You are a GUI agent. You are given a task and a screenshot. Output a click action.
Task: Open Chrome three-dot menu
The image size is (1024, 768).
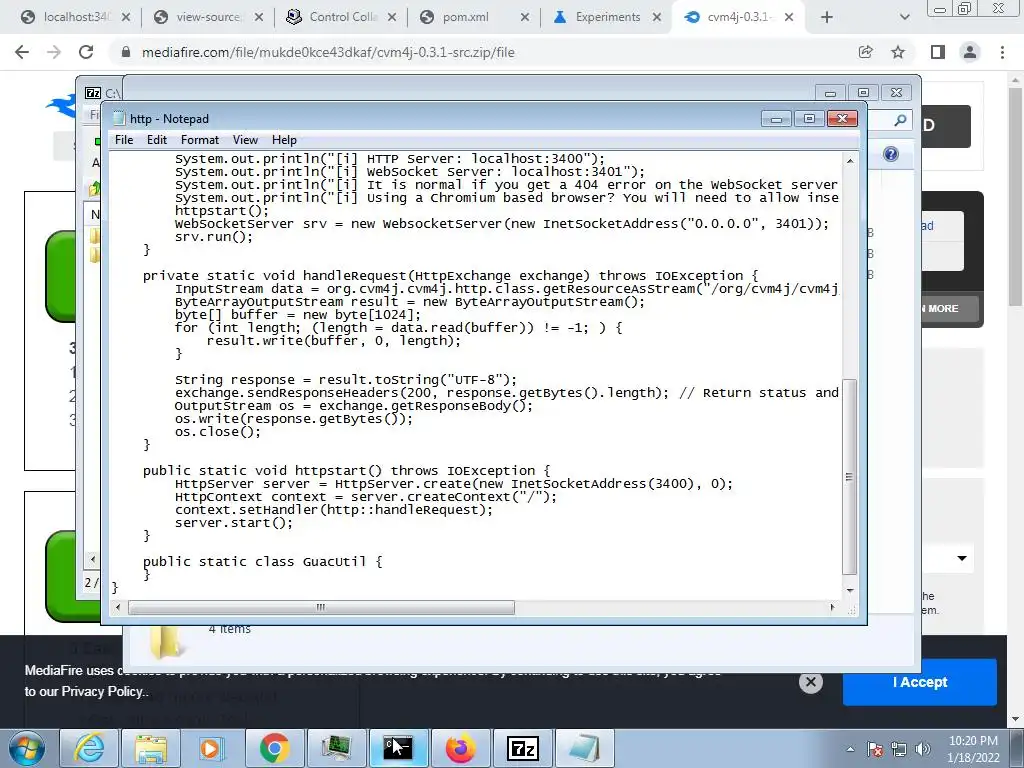[1002, 52]
